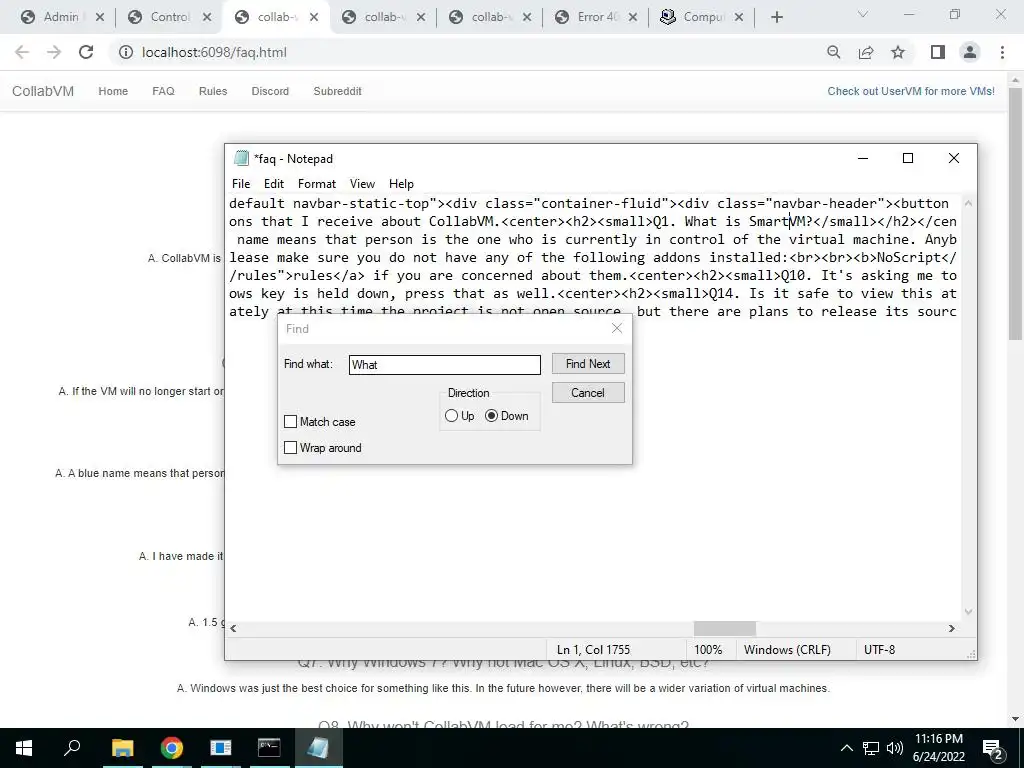This screenshot has width=1024, height=768.
Task: Open Chrome from the taskbar
Action: (172, 748)
